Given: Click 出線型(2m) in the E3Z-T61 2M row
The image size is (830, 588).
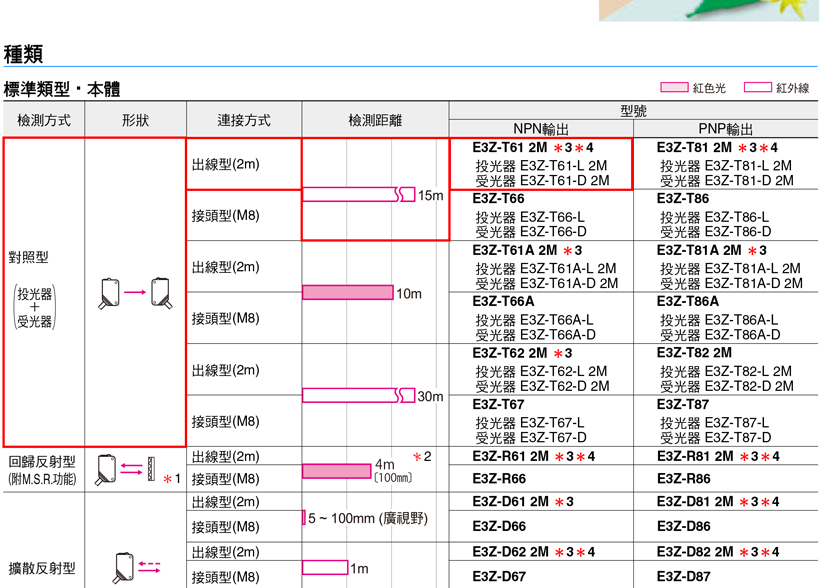Looking at the screenshot, I should click(x=225, y=164).
